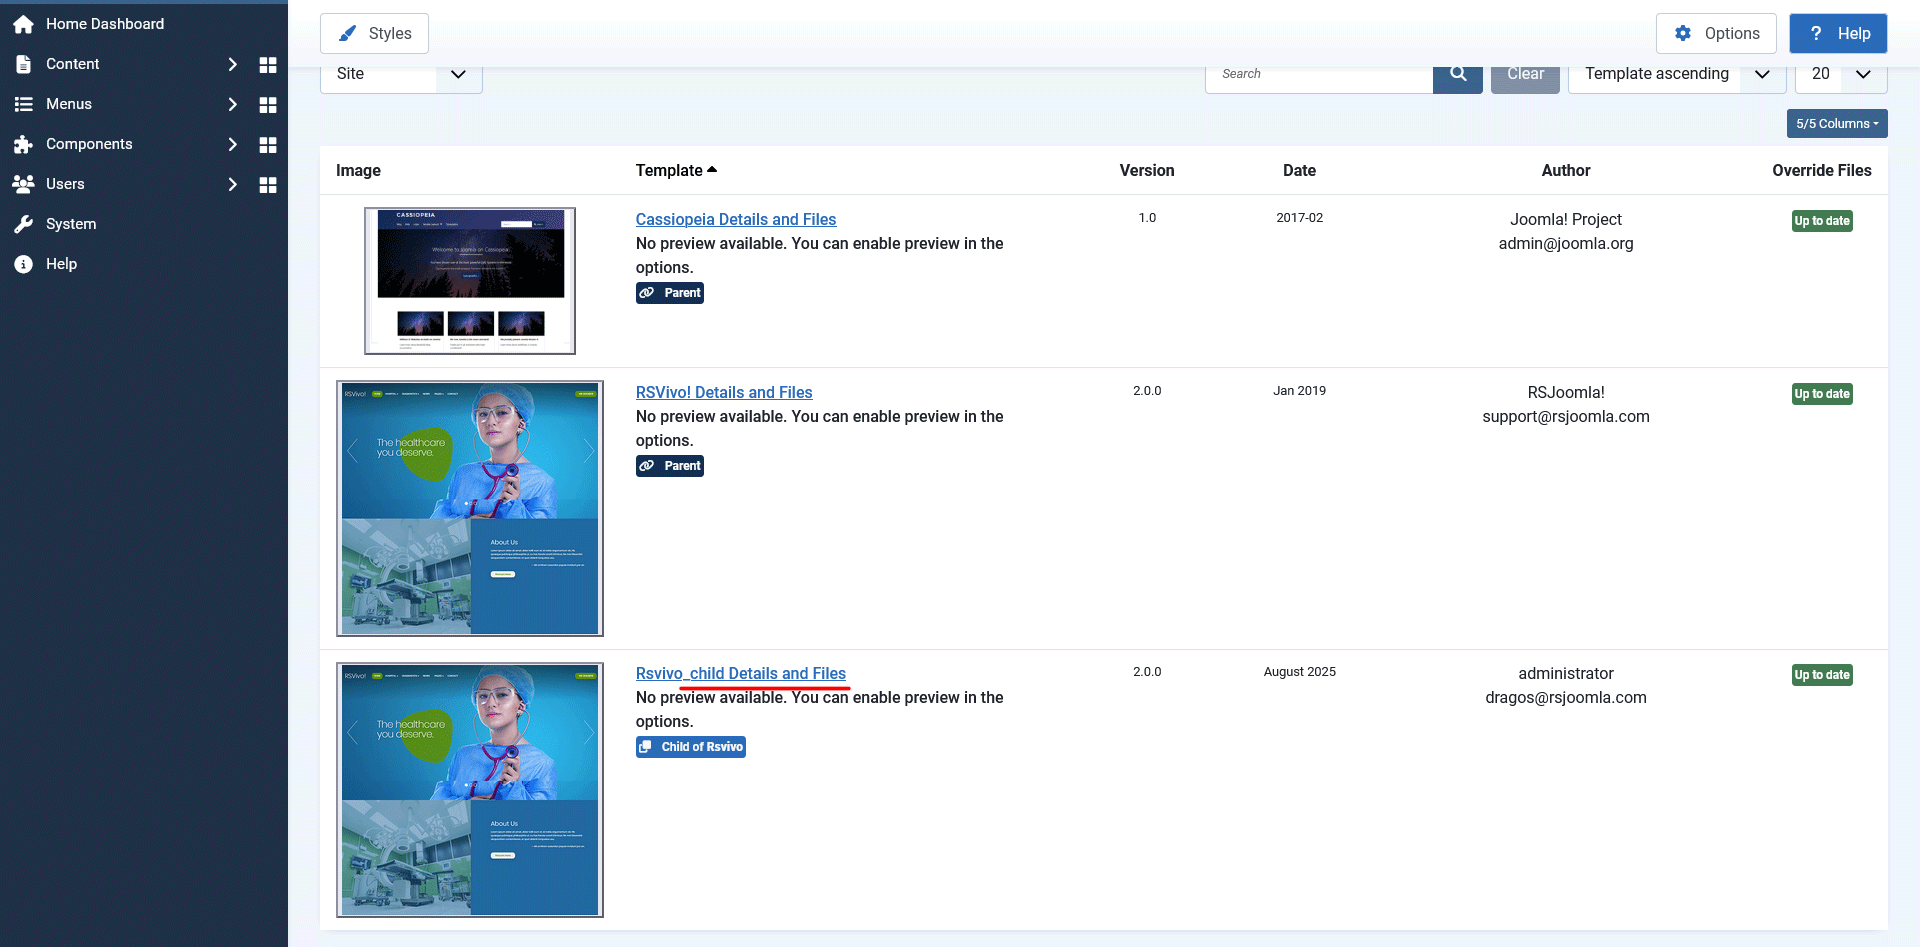Open the Content dashboard grid icon
The width and height of the screenshot is (1920, 947).
click(x=267, y=64)
